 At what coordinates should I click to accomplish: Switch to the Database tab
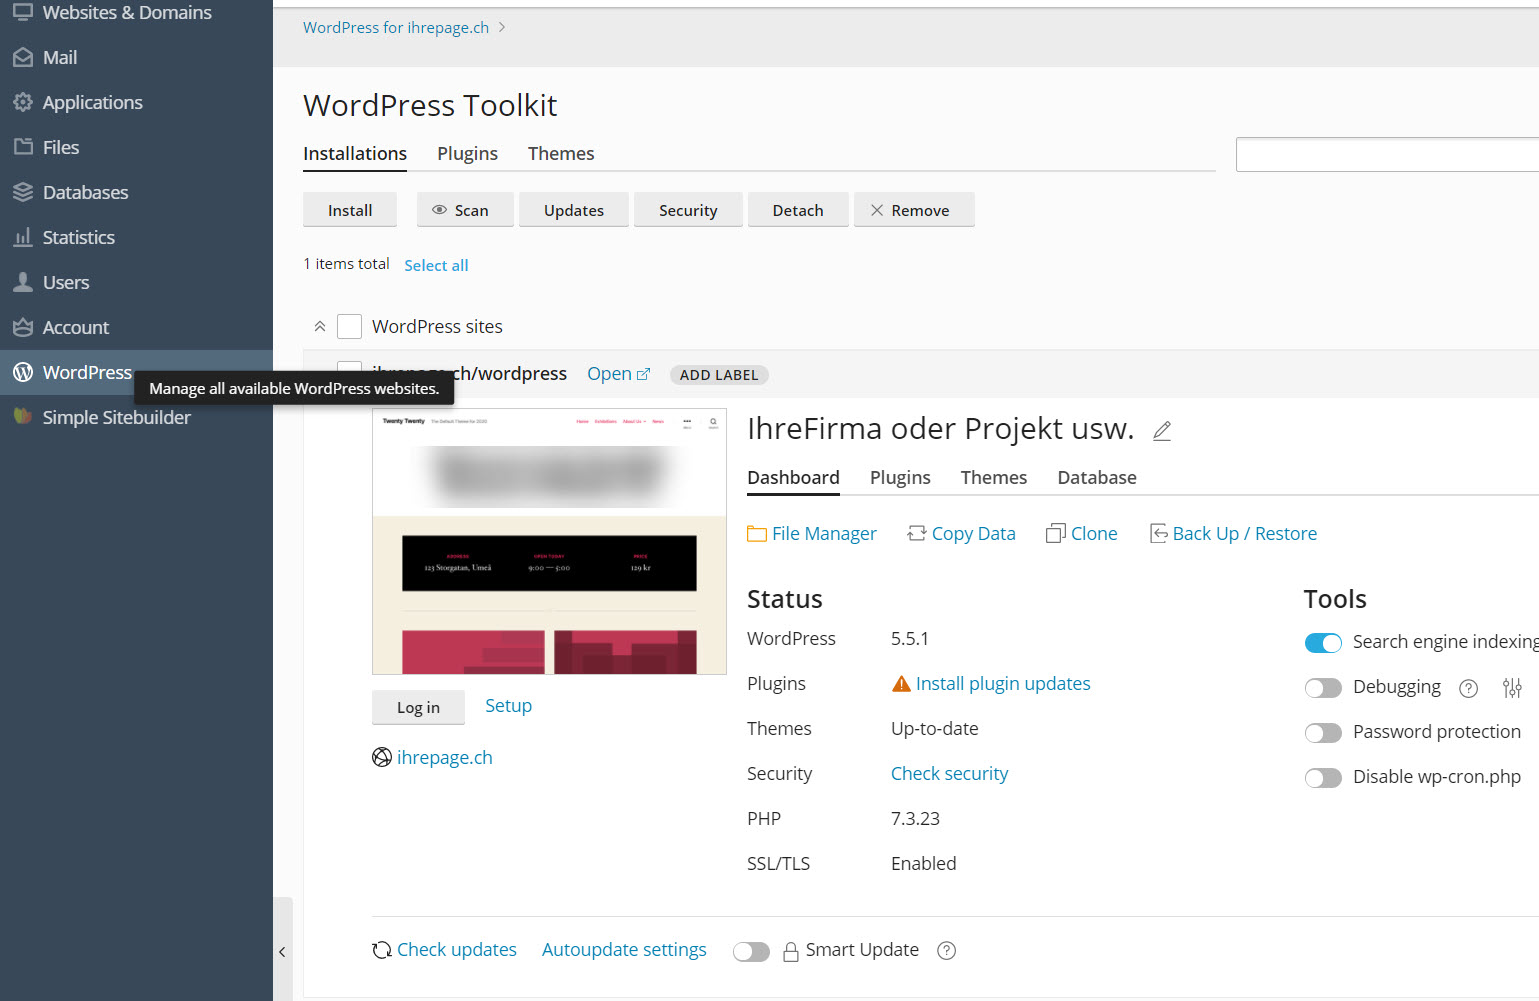tap(1096, 478)
